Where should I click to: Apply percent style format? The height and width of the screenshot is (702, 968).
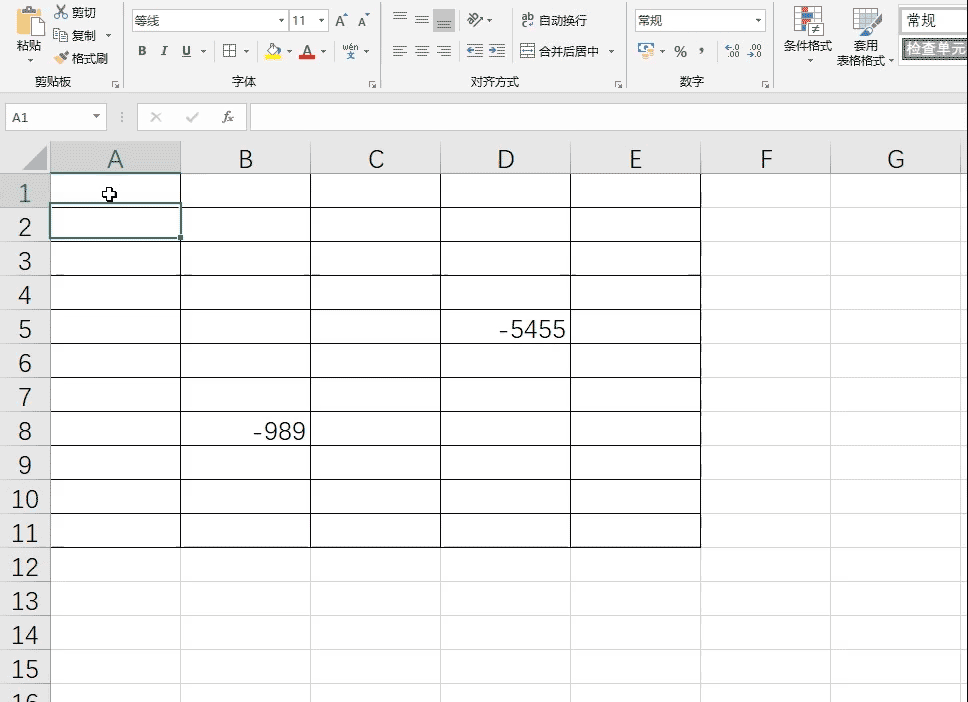coord(680,51)
